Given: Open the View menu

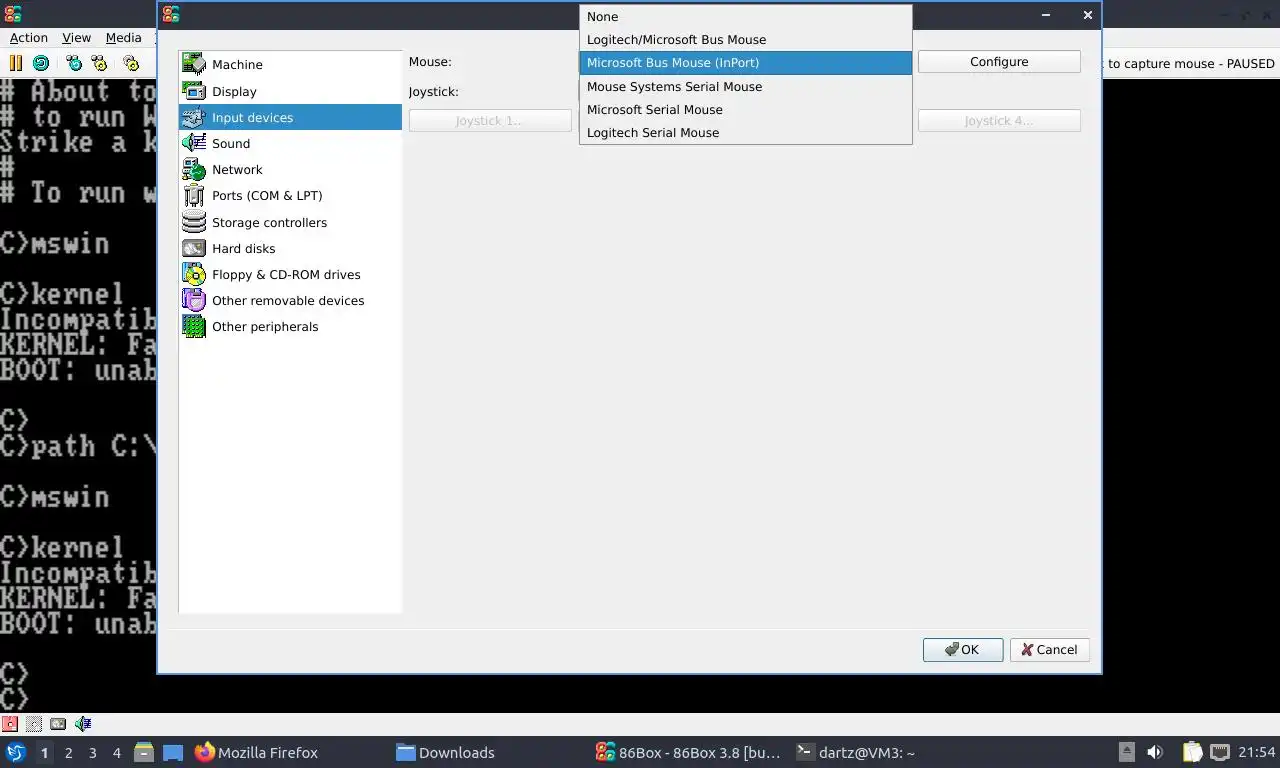Looking at the screenshot, I should point(77,38).
